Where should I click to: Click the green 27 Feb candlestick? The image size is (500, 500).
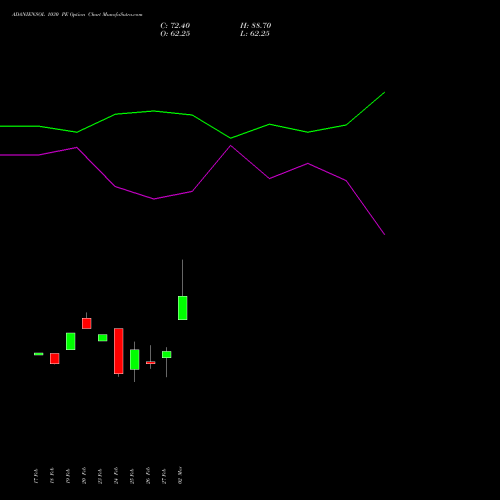[167, 354]
